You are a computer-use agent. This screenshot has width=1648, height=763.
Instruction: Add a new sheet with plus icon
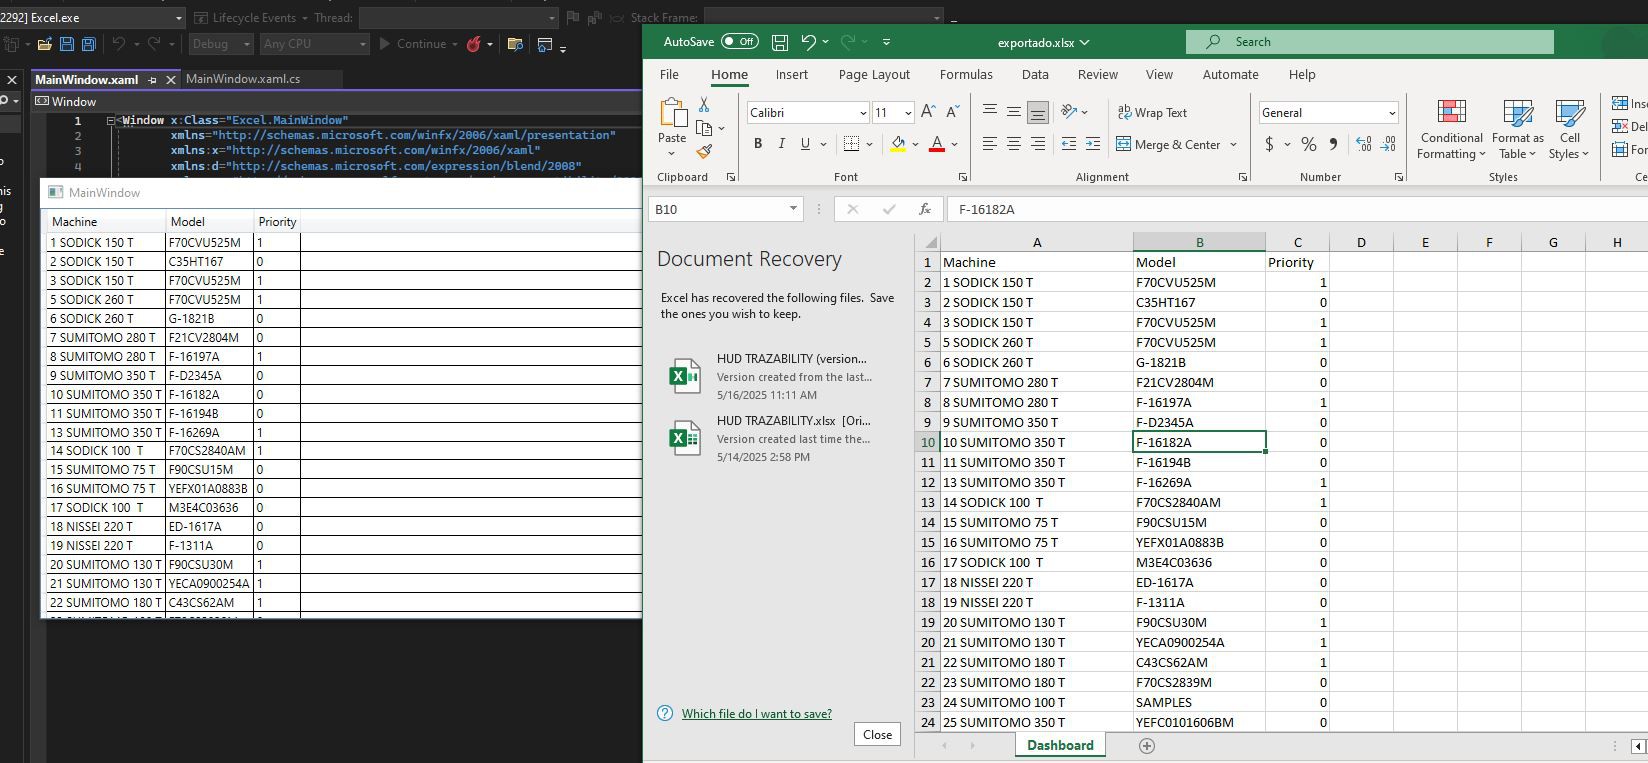[x=1147, y=745]
